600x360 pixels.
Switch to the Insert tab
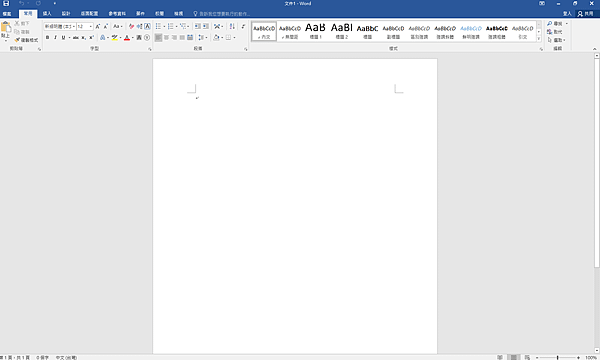[47, 14]
